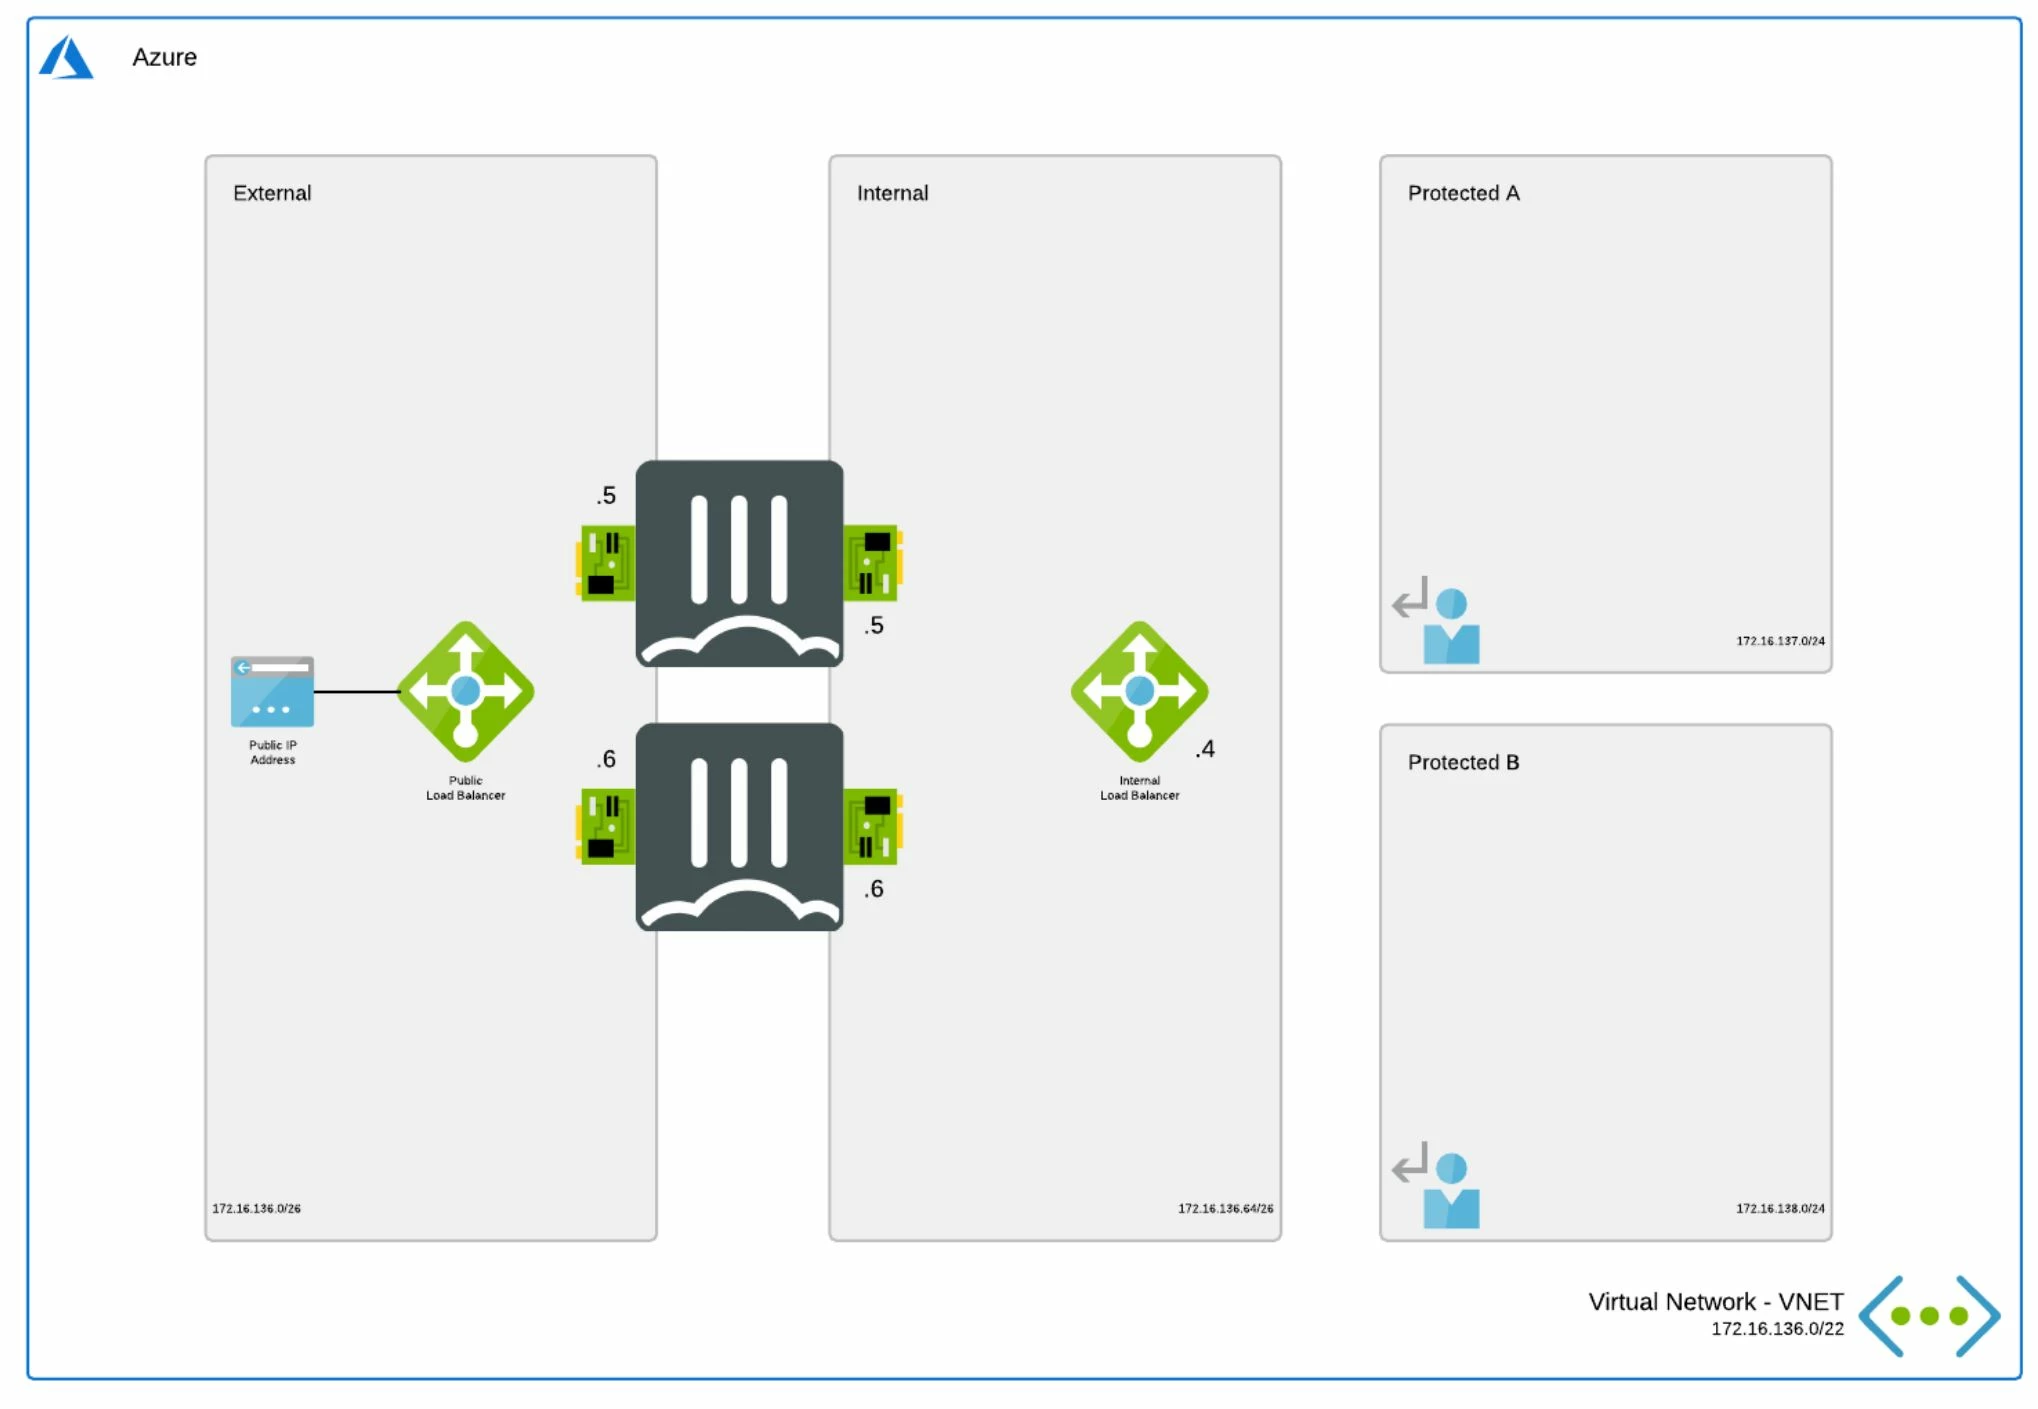
Task: Click the Azure title text
Action: tap(165, 57)
